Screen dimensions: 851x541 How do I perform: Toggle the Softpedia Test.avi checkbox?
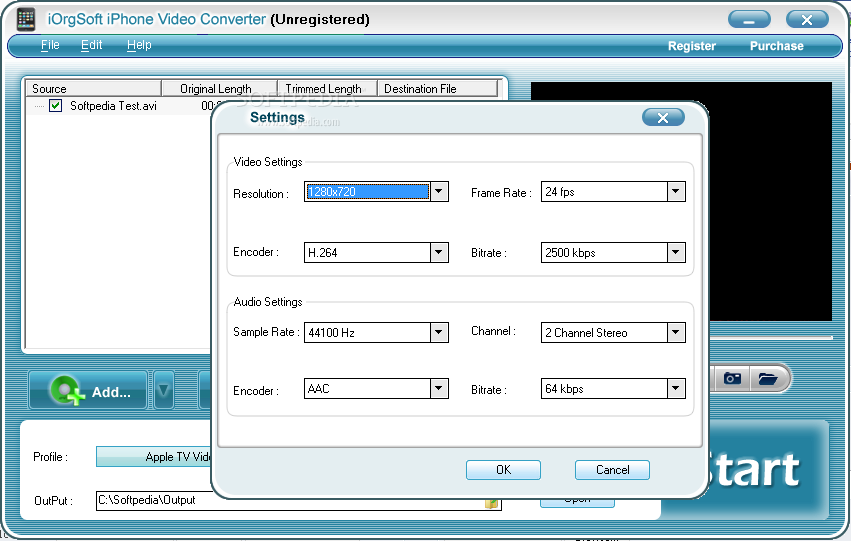[x=55, y=105]
